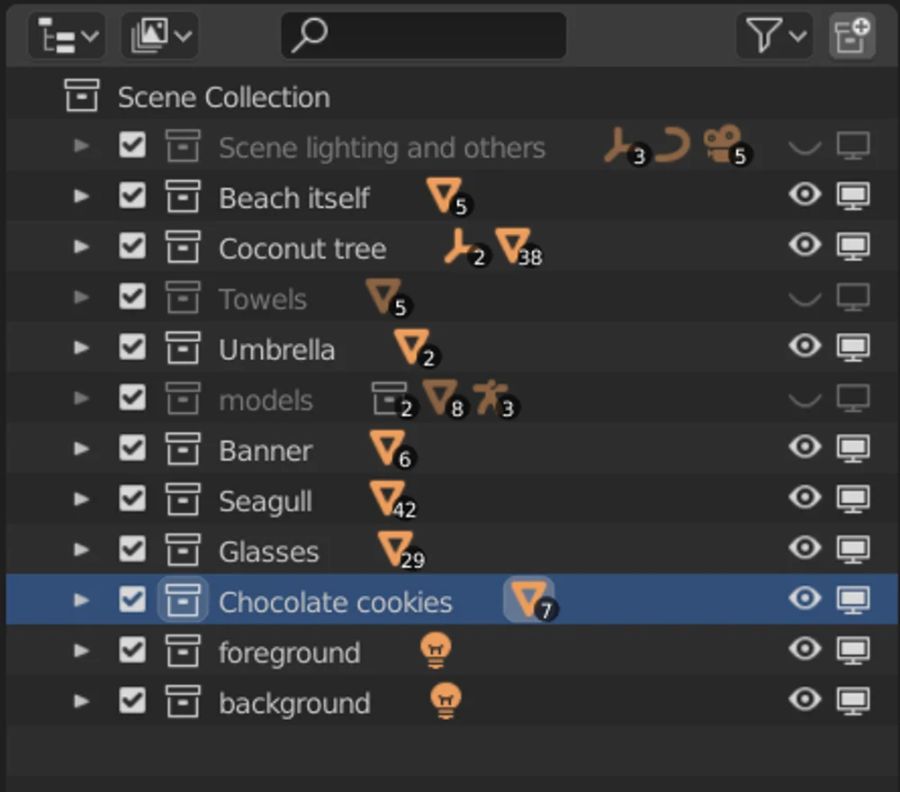Toggle eye visibility for background collection
The image size is (900, 792).
click(804, 701)
